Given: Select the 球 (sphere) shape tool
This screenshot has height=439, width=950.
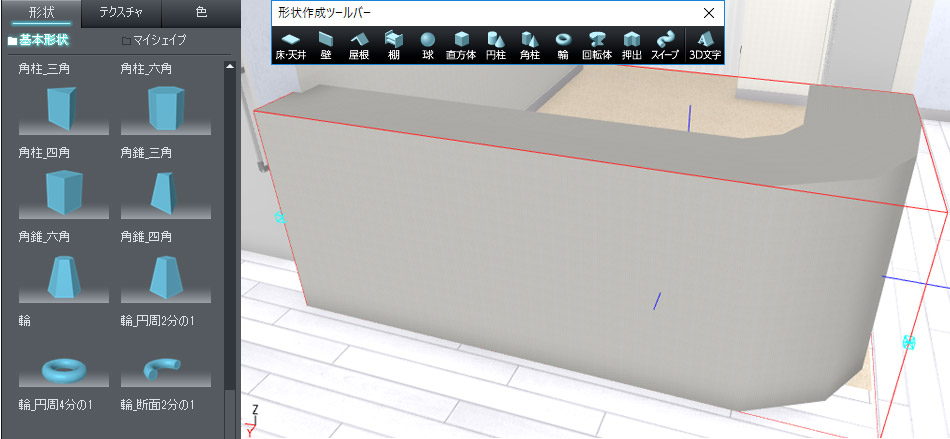Looking at the screenshot, I should 428,45.
